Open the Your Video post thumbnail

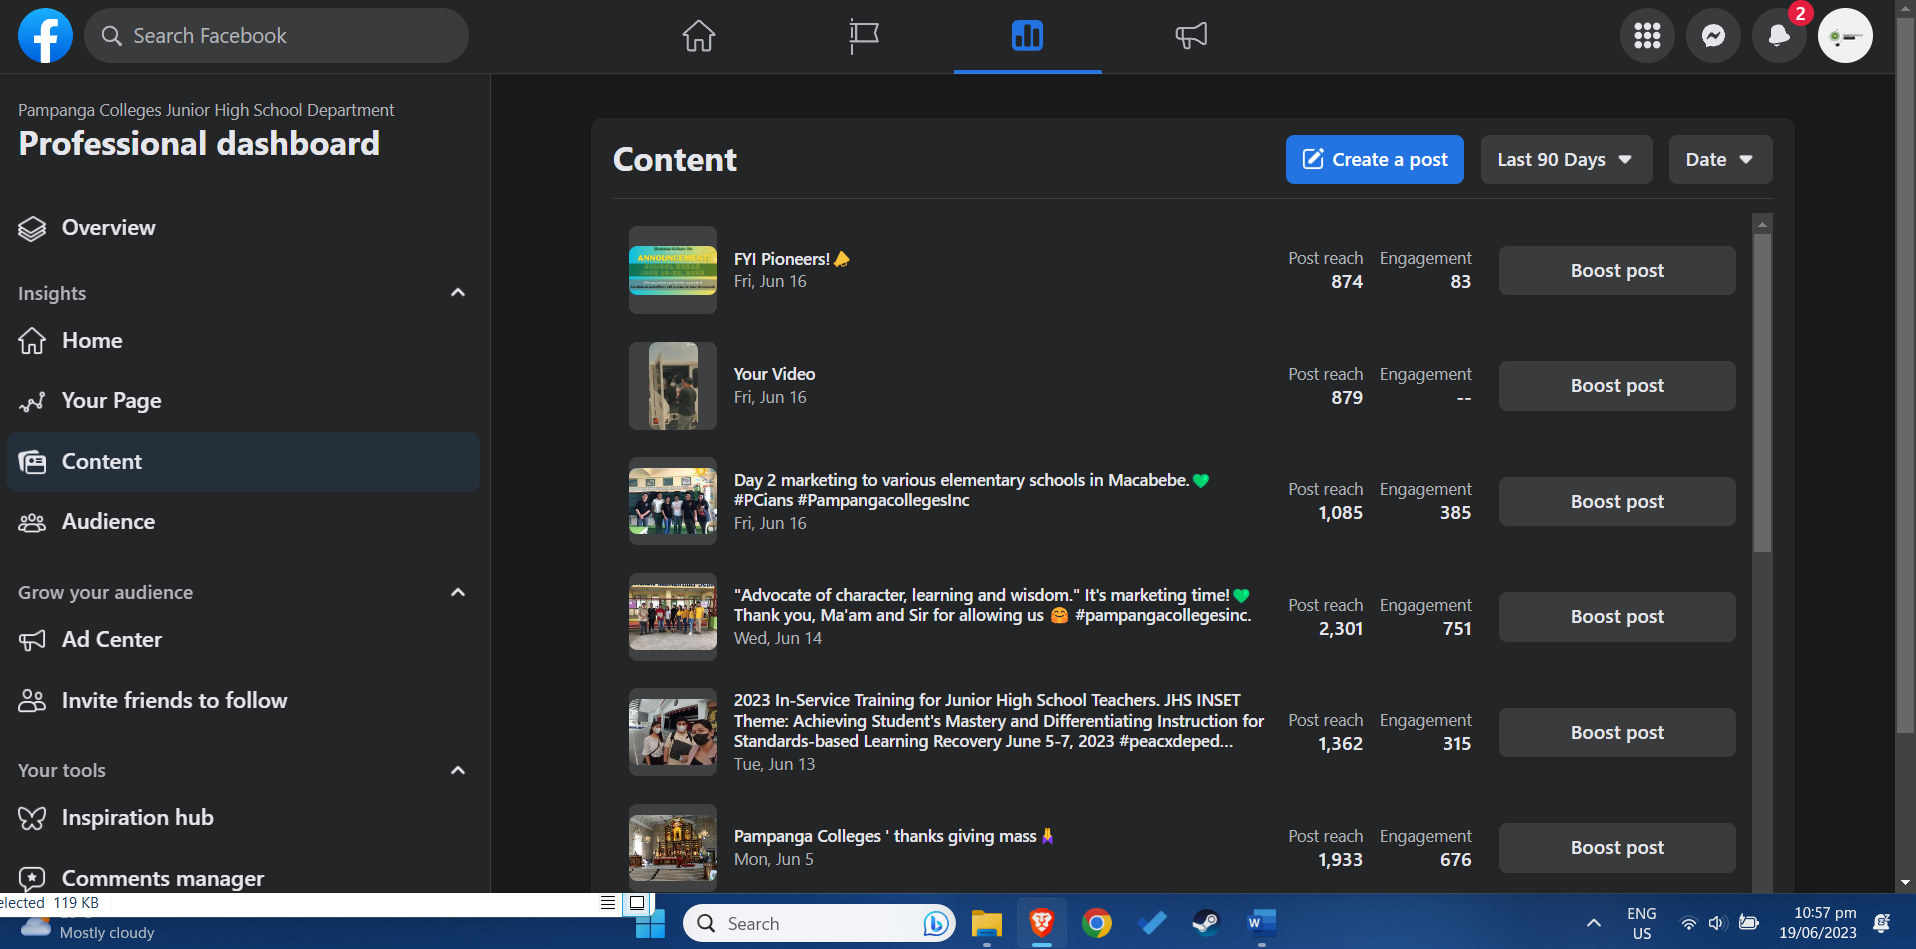click(673, 386)
